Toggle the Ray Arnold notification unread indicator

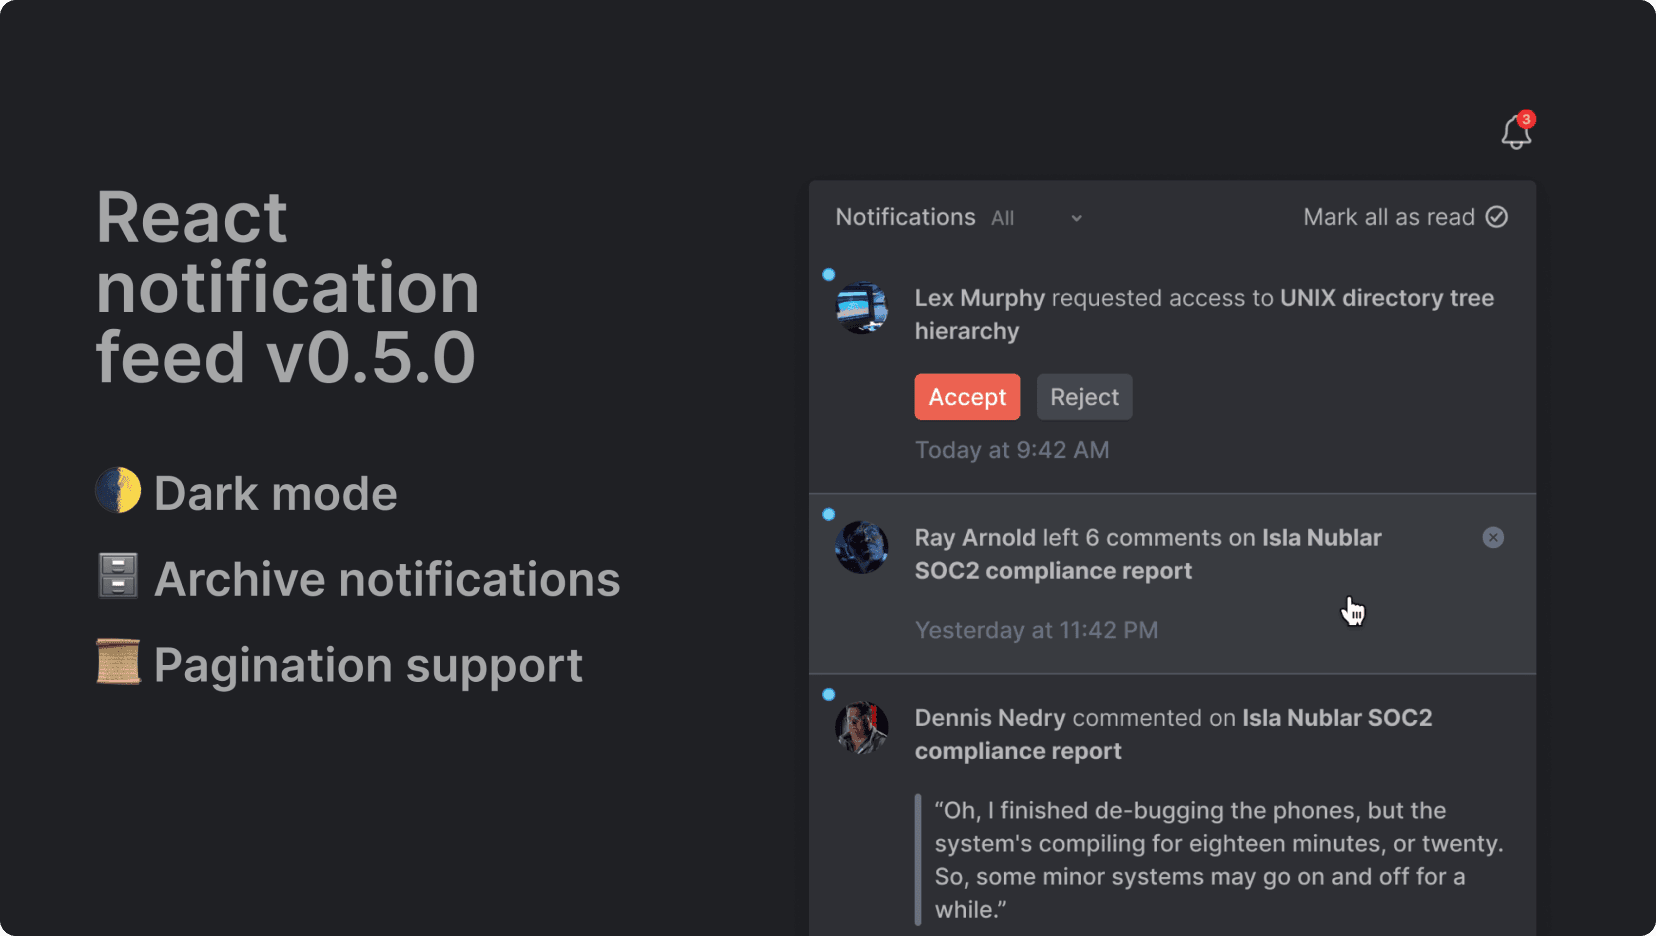(x=829, y=515)
